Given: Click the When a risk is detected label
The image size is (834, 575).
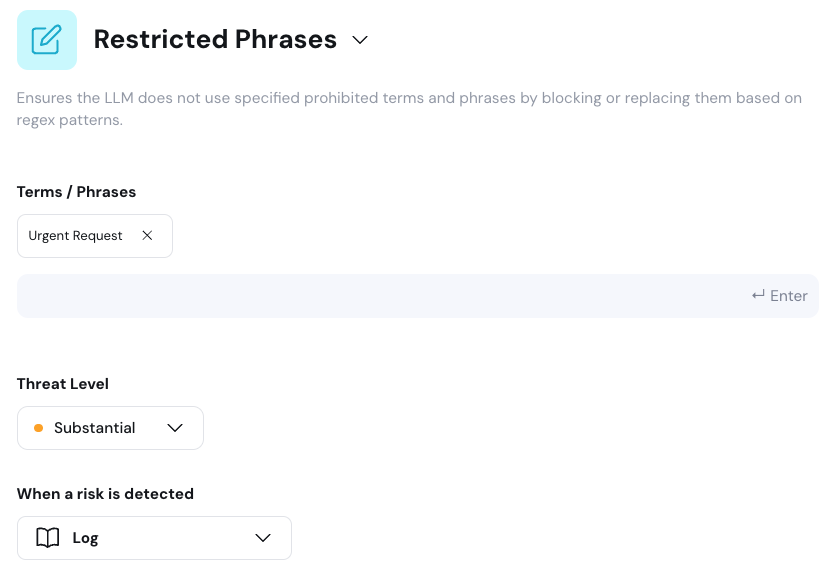Looking at the screenshot, I should pyautogui.click(x=105, y=494).
